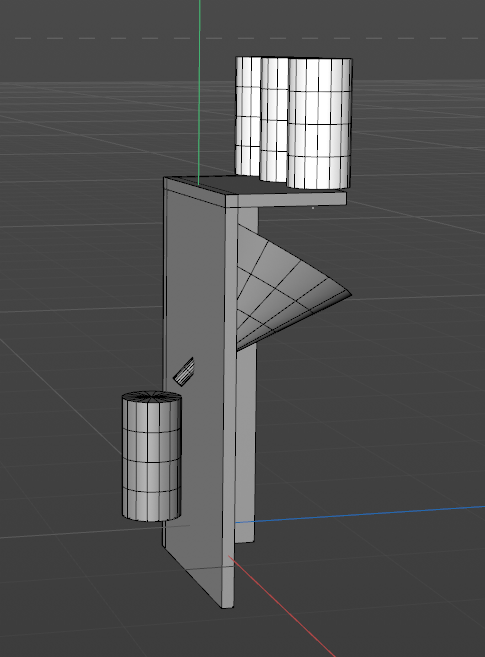Click the bottom corner of the tall front panel
The width and height of the screenshot is (485, 657).
click(227, 606)
